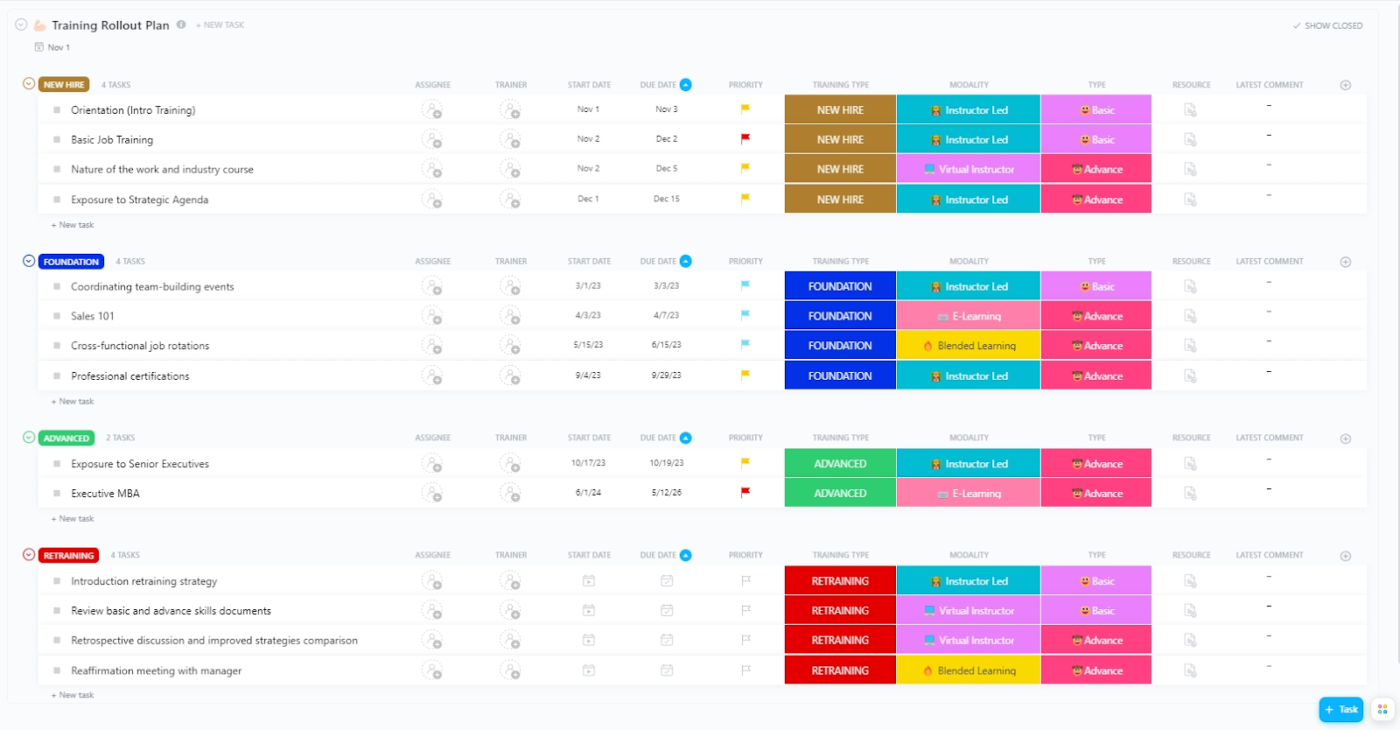Add a trainer to Sales 101

[x=511, y=315]
